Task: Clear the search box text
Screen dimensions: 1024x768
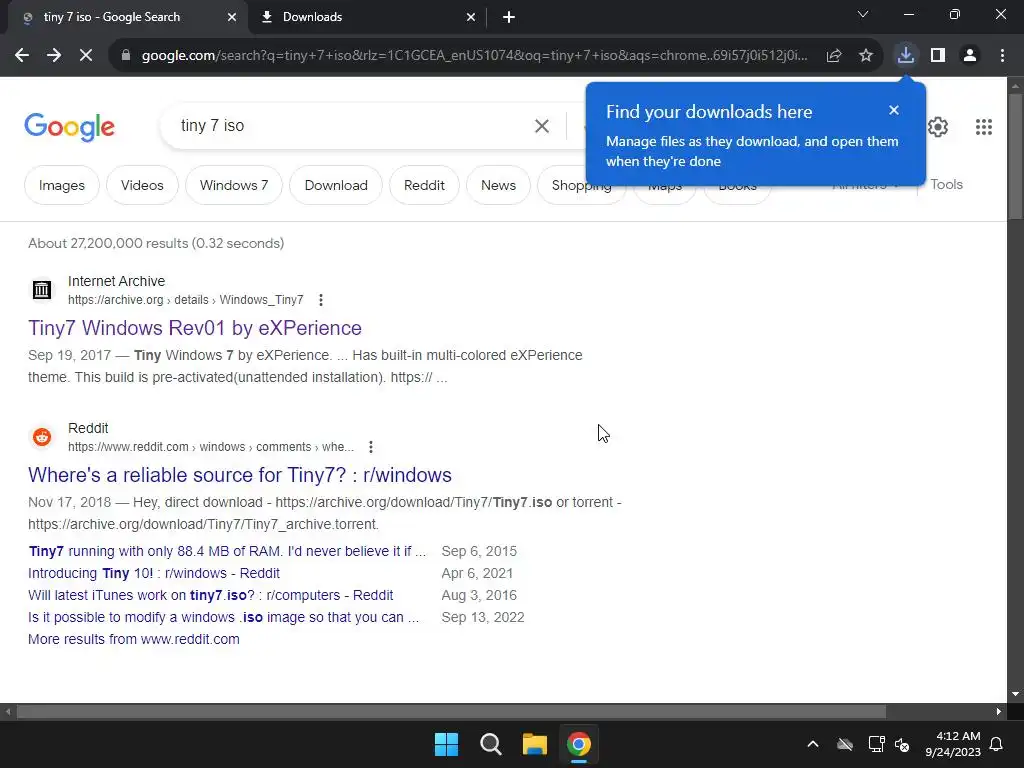Action: click(541, 126)
